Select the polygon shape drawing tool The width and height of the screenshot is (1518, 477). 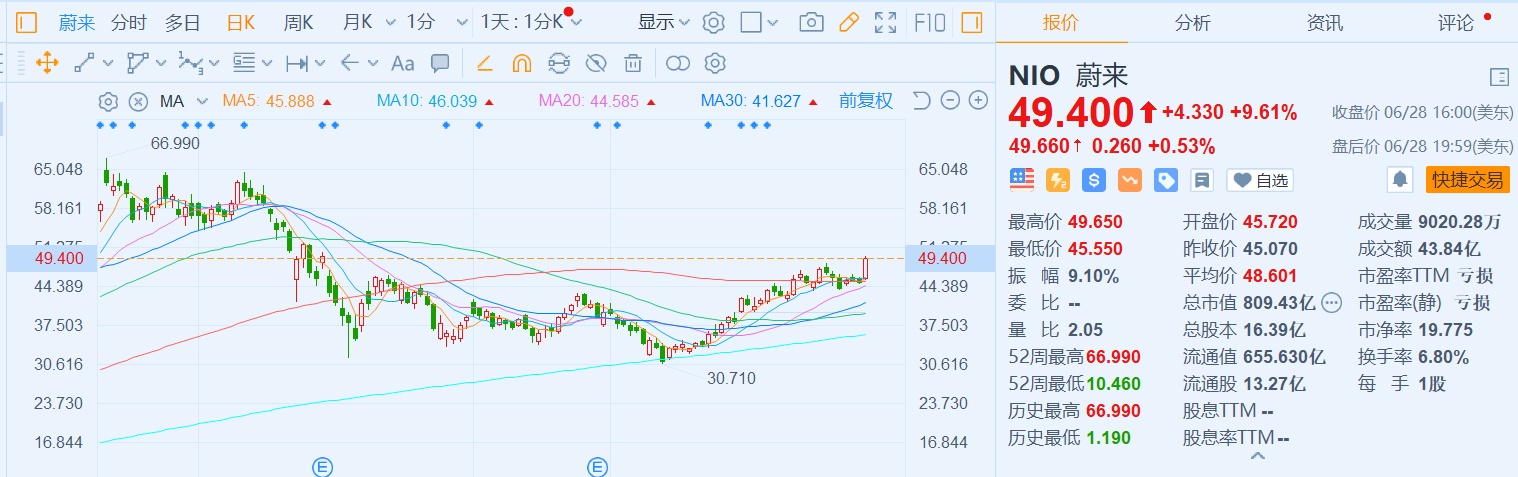137,63
